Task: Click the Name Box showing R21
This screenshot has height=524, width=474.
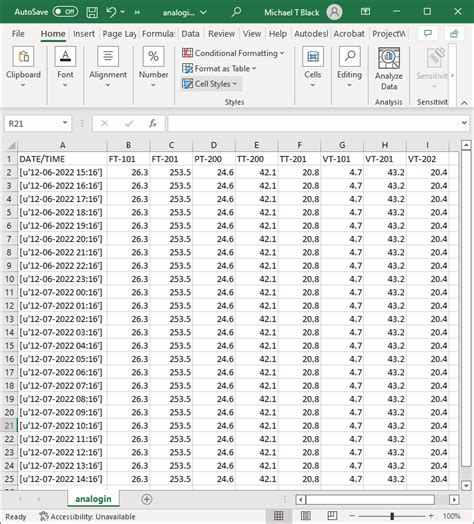Action: [32, 124]
